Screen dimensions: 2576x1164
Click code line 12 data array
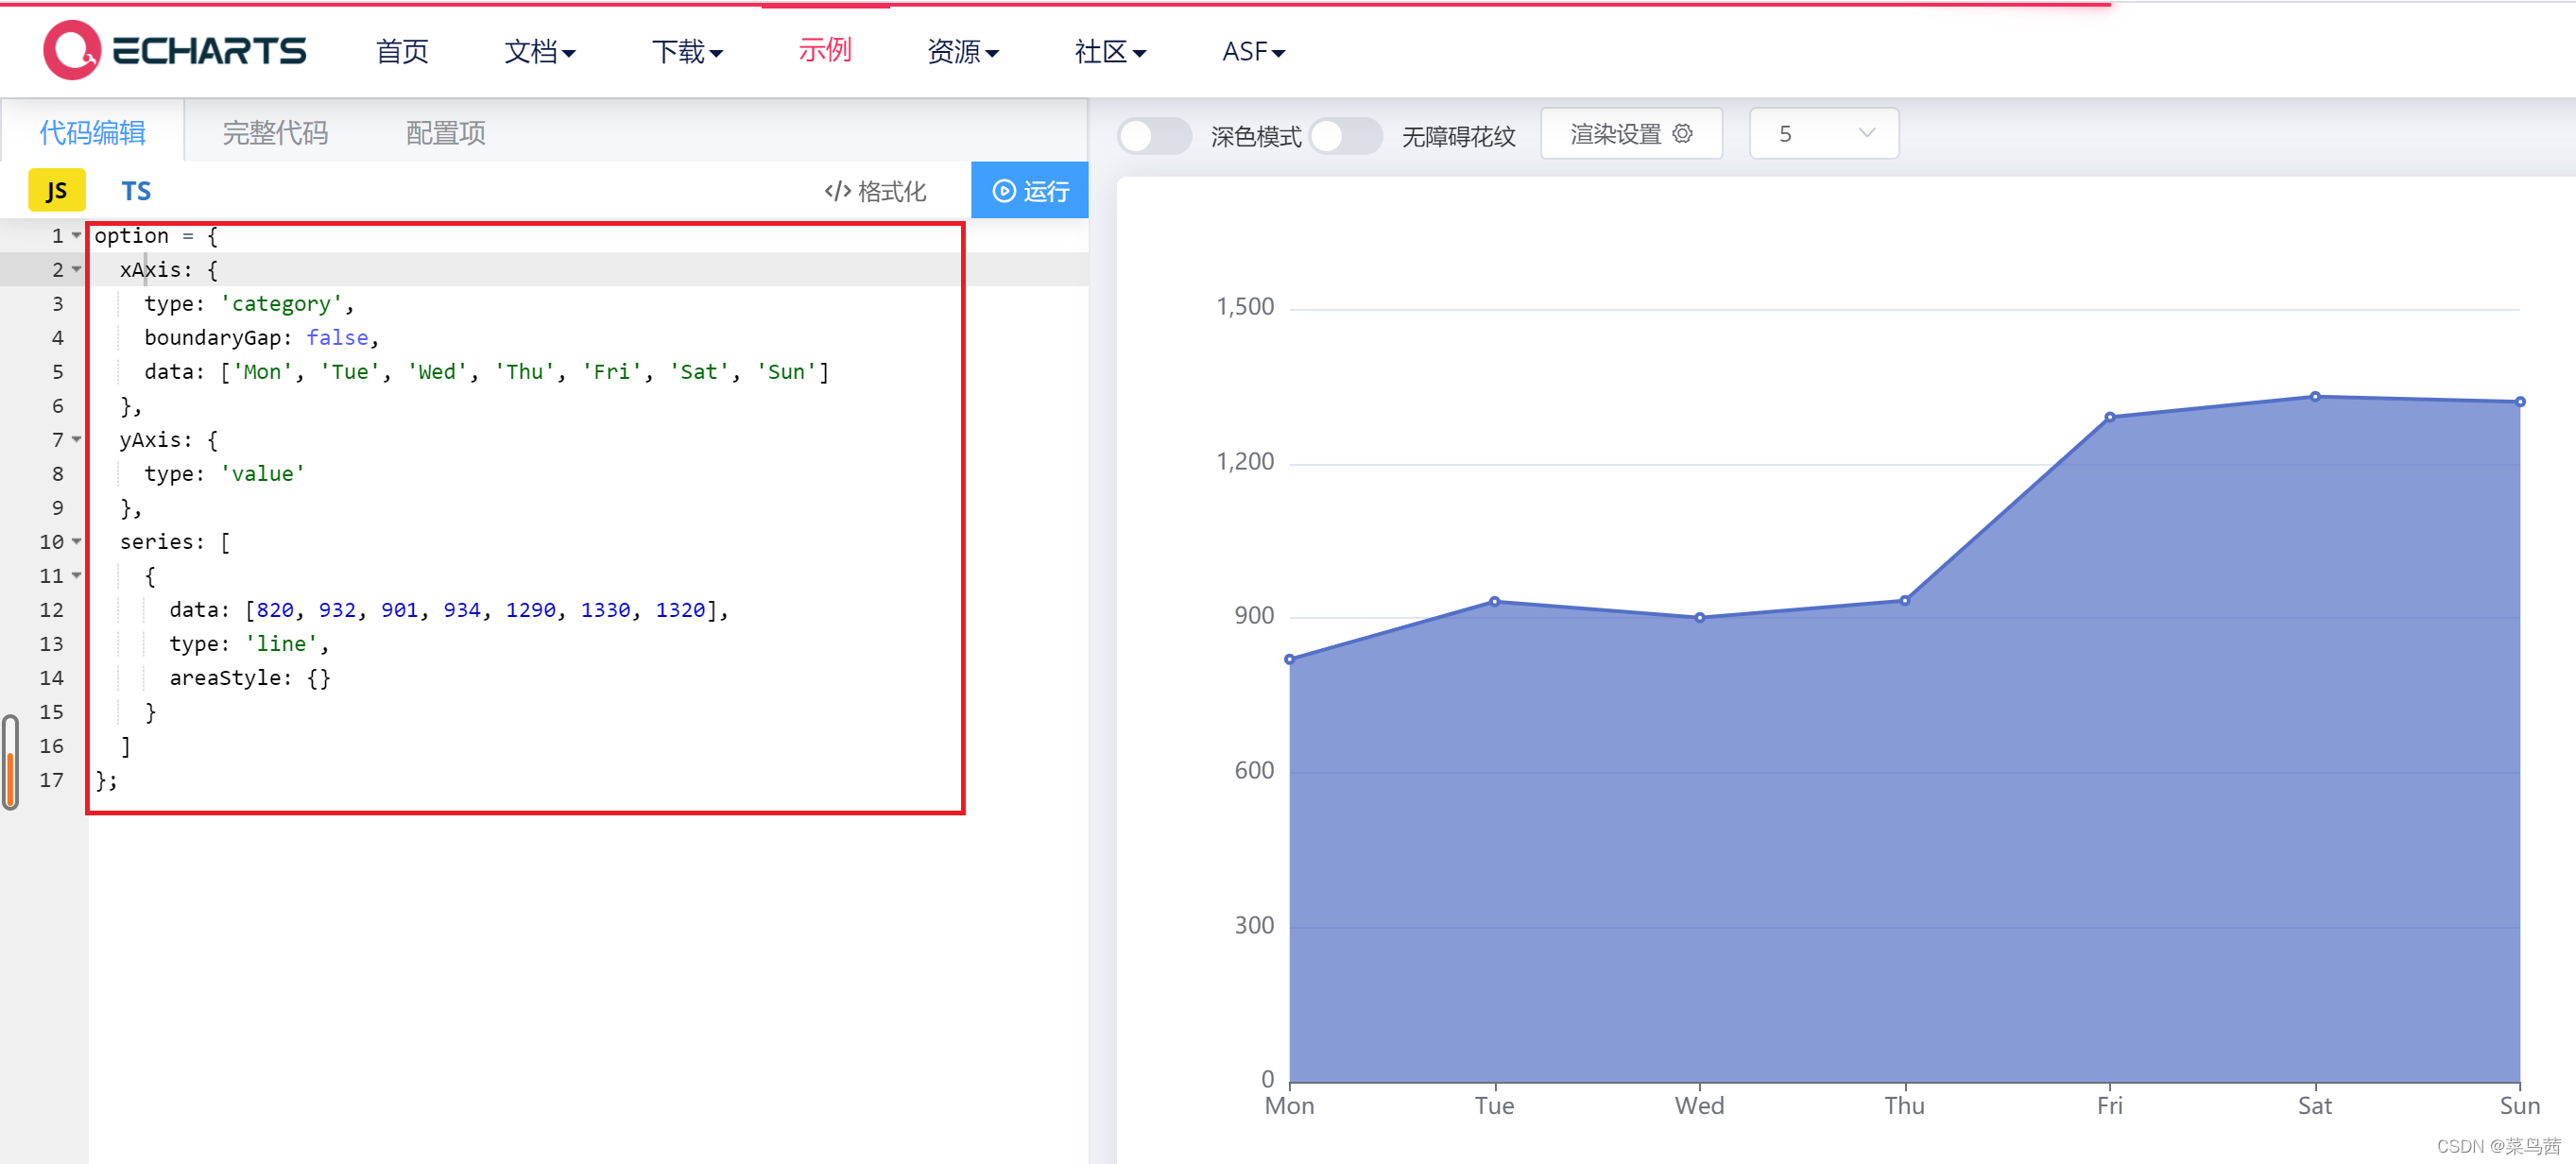448,610
